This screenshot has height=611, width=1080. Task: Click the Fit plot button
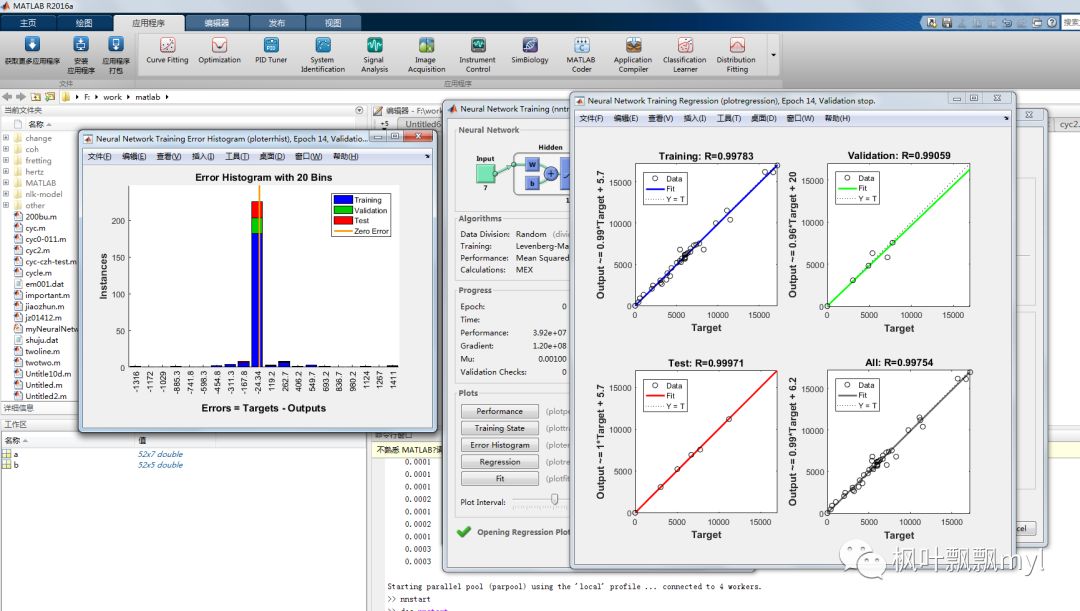pyautogui.click(x=499, y=479)
